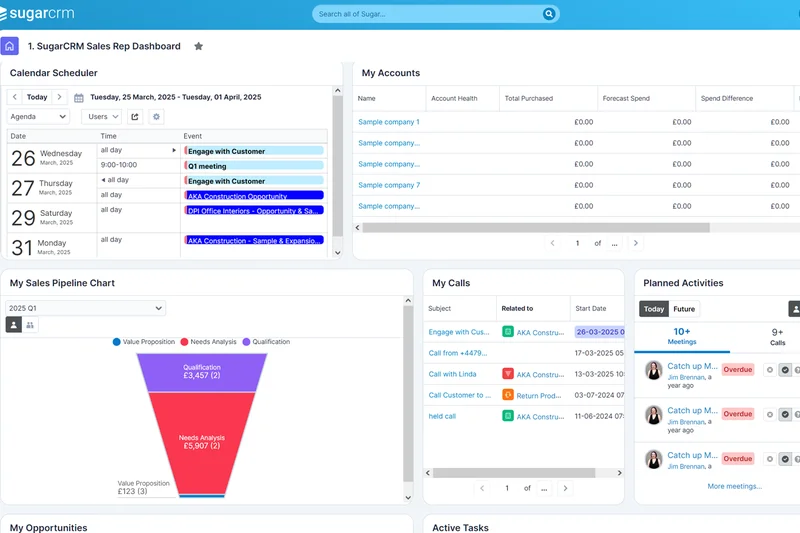Open the 2025 Q1 period dropdown

pos(85,308)
